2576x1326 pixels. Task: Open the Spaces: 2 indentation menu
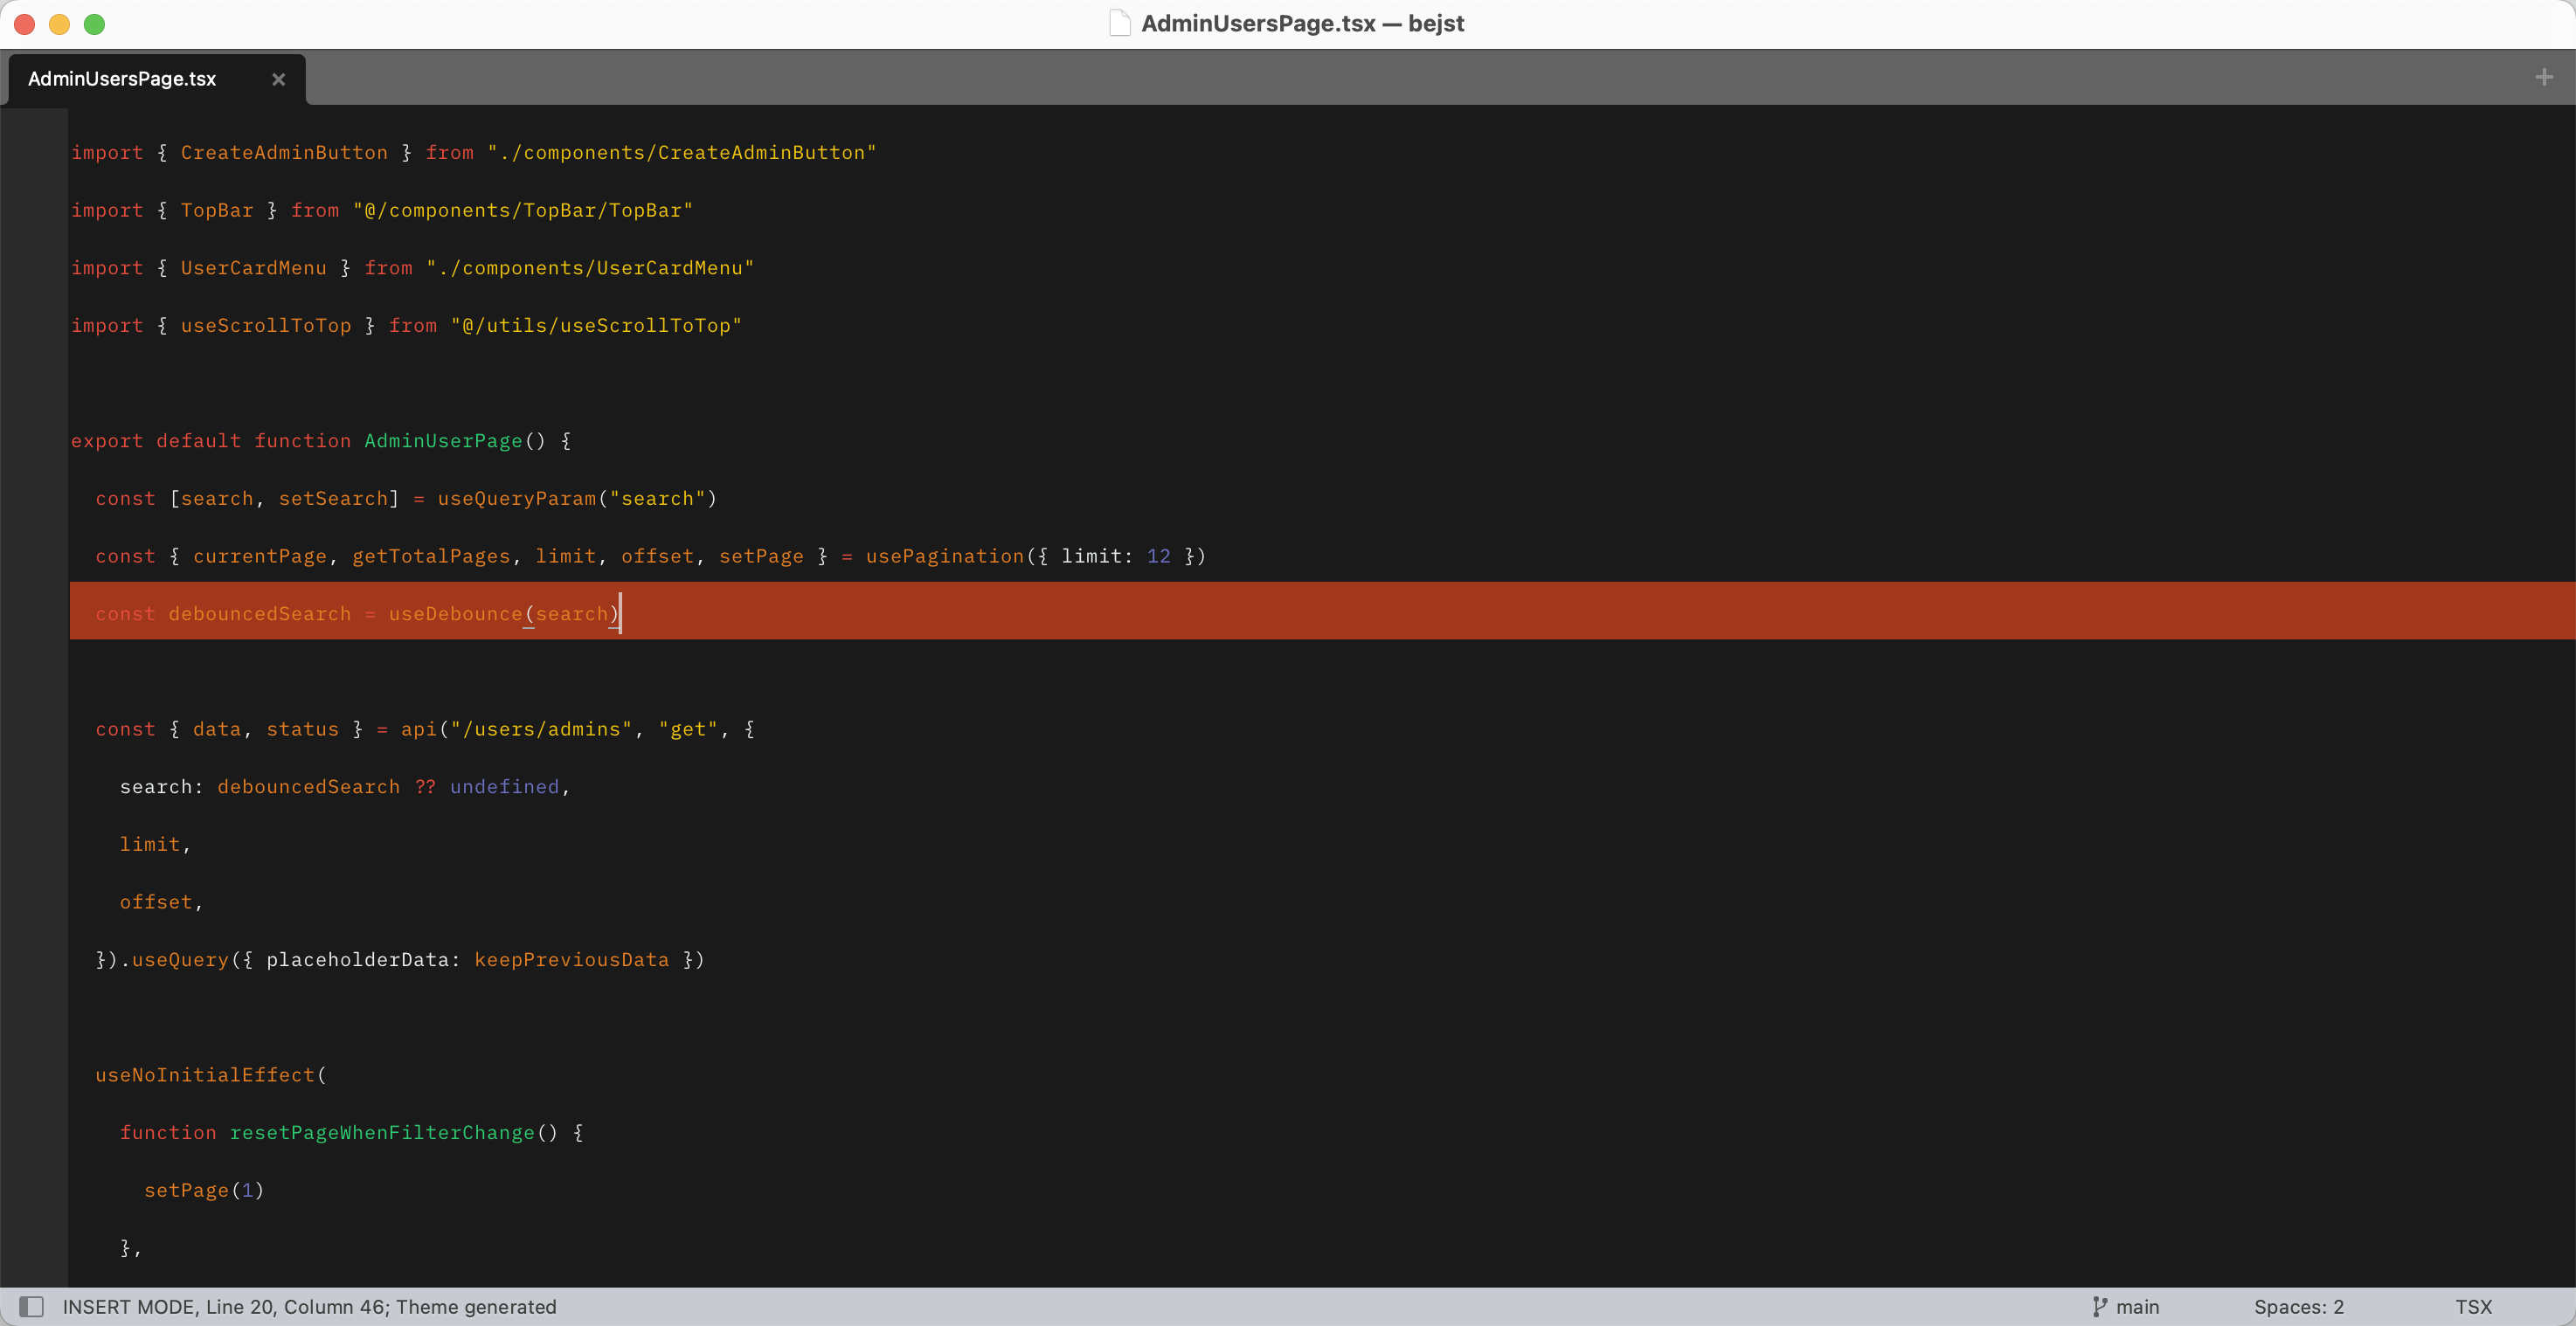pos(2298,1306)
